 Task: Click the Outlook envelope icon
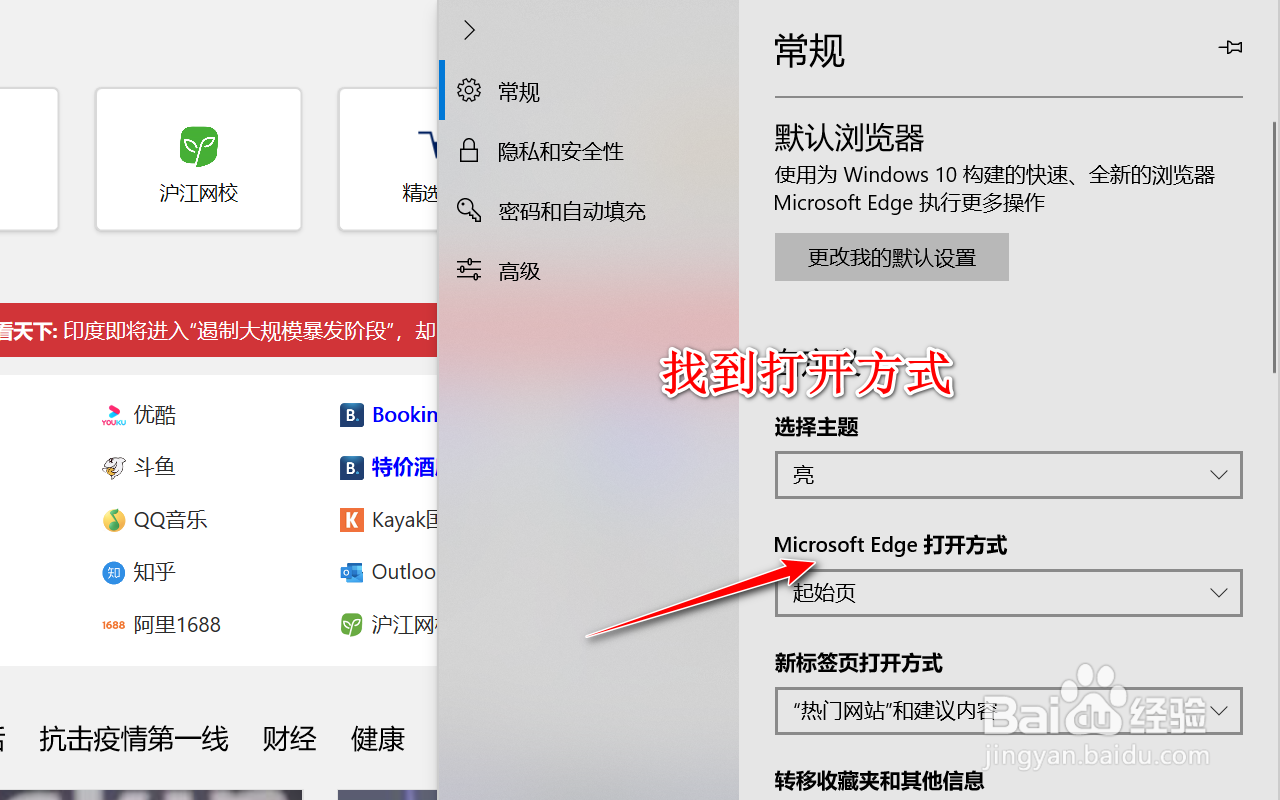pyautogui.click(x=351, y=572)
